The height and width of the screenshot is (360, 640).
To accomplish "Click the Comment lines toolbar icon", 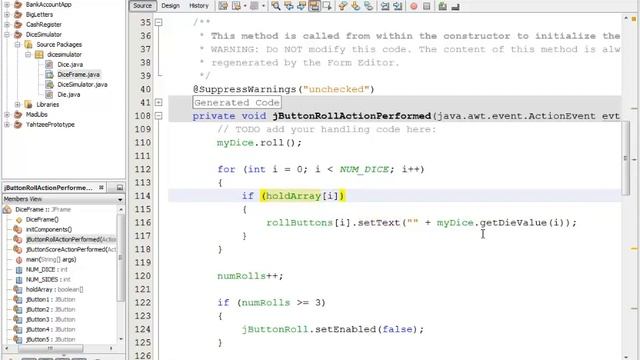I will point(442,6).
